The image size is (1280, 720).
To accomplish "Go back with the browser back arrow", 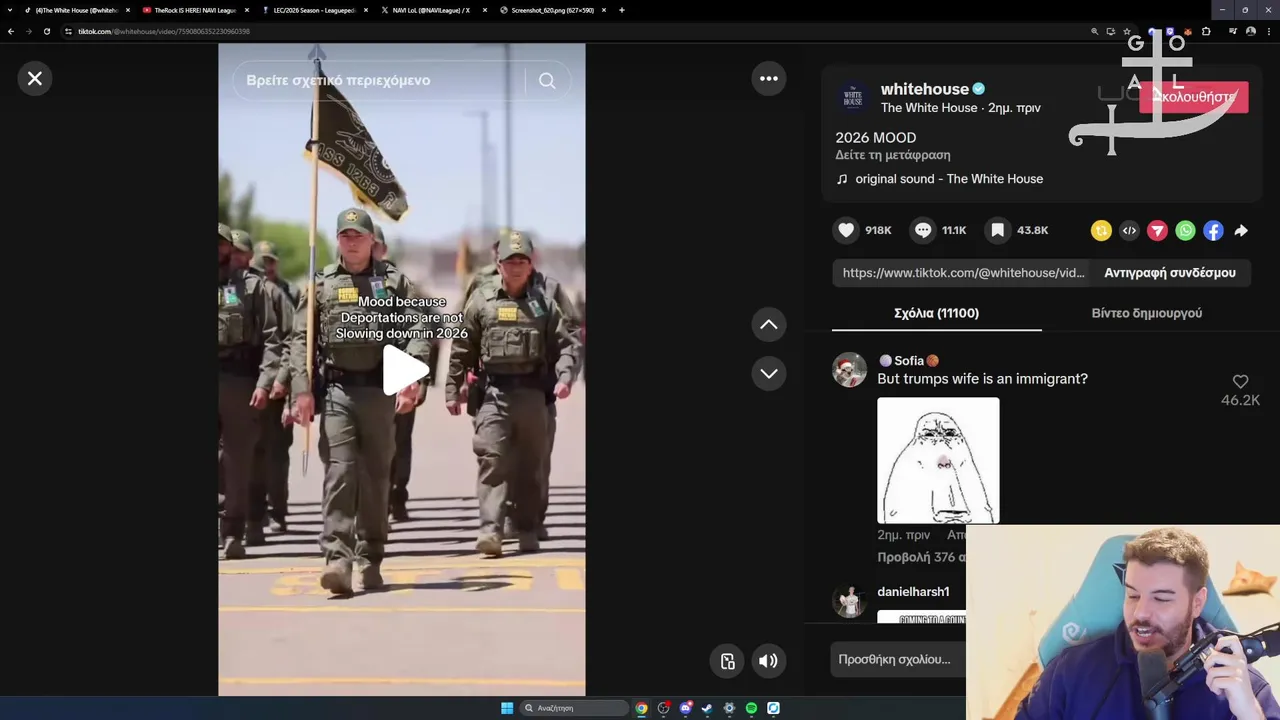I will click(x=11, y=31).
